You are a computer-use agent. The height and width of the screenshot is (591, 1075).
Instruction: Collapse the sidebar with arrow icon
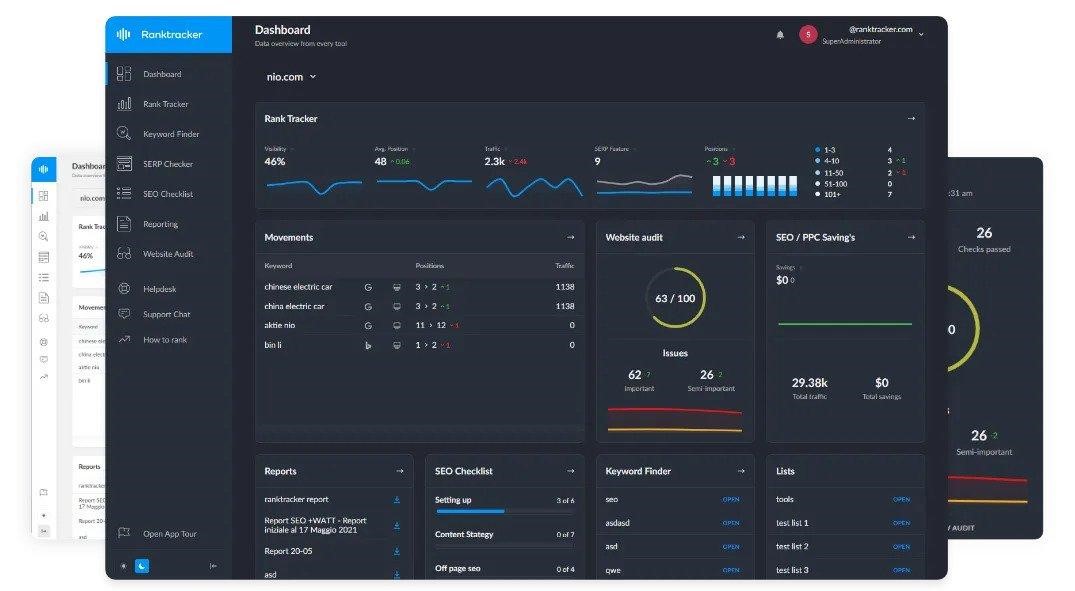[213, 566]
